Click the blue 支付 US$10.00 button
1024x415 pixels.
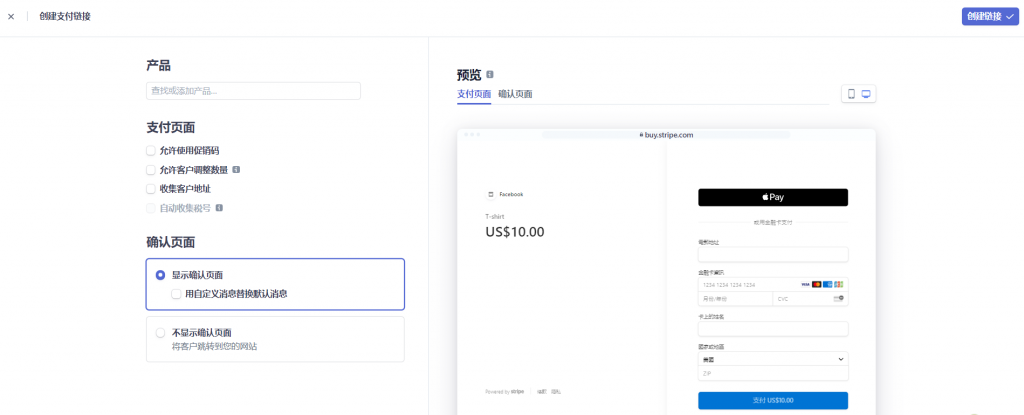pyautogui.click(x=773, y=400)
